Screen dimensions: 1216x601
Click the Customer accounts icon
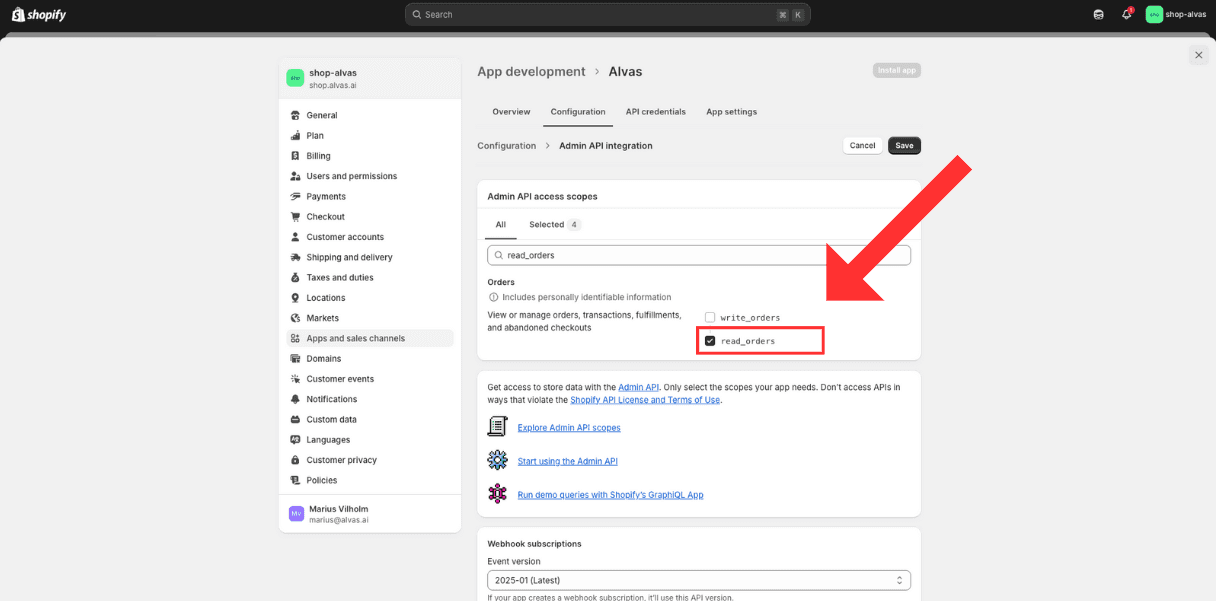pos(295,237)
